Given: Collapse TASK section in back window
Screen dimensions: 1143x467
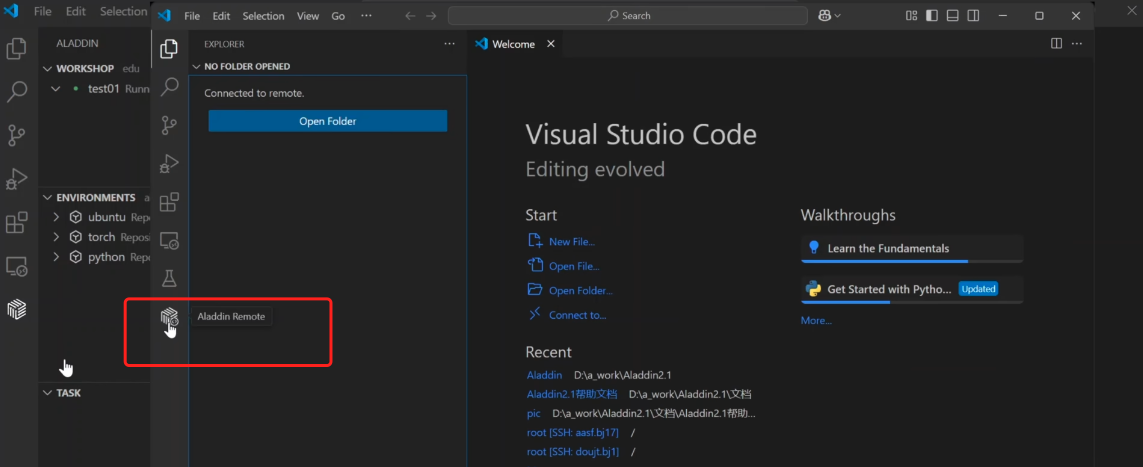Looking at the screenshot, I should pyautogui.click(x=48, y=393).
